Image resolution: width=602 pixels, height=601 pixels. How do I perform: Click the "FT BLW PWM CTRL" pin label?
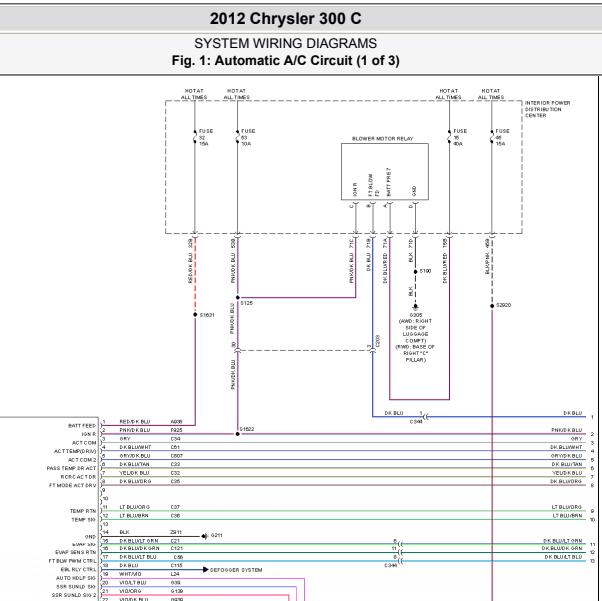pyautogui.click(x=72, y=561)
